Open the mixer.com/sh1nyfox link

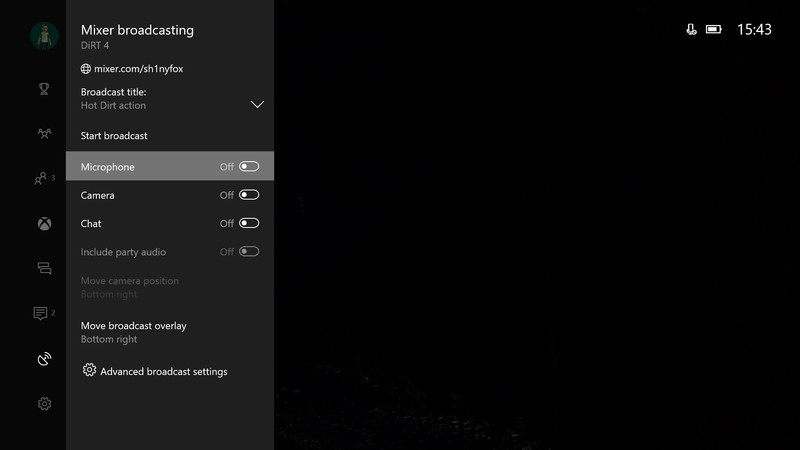[138, 68]
